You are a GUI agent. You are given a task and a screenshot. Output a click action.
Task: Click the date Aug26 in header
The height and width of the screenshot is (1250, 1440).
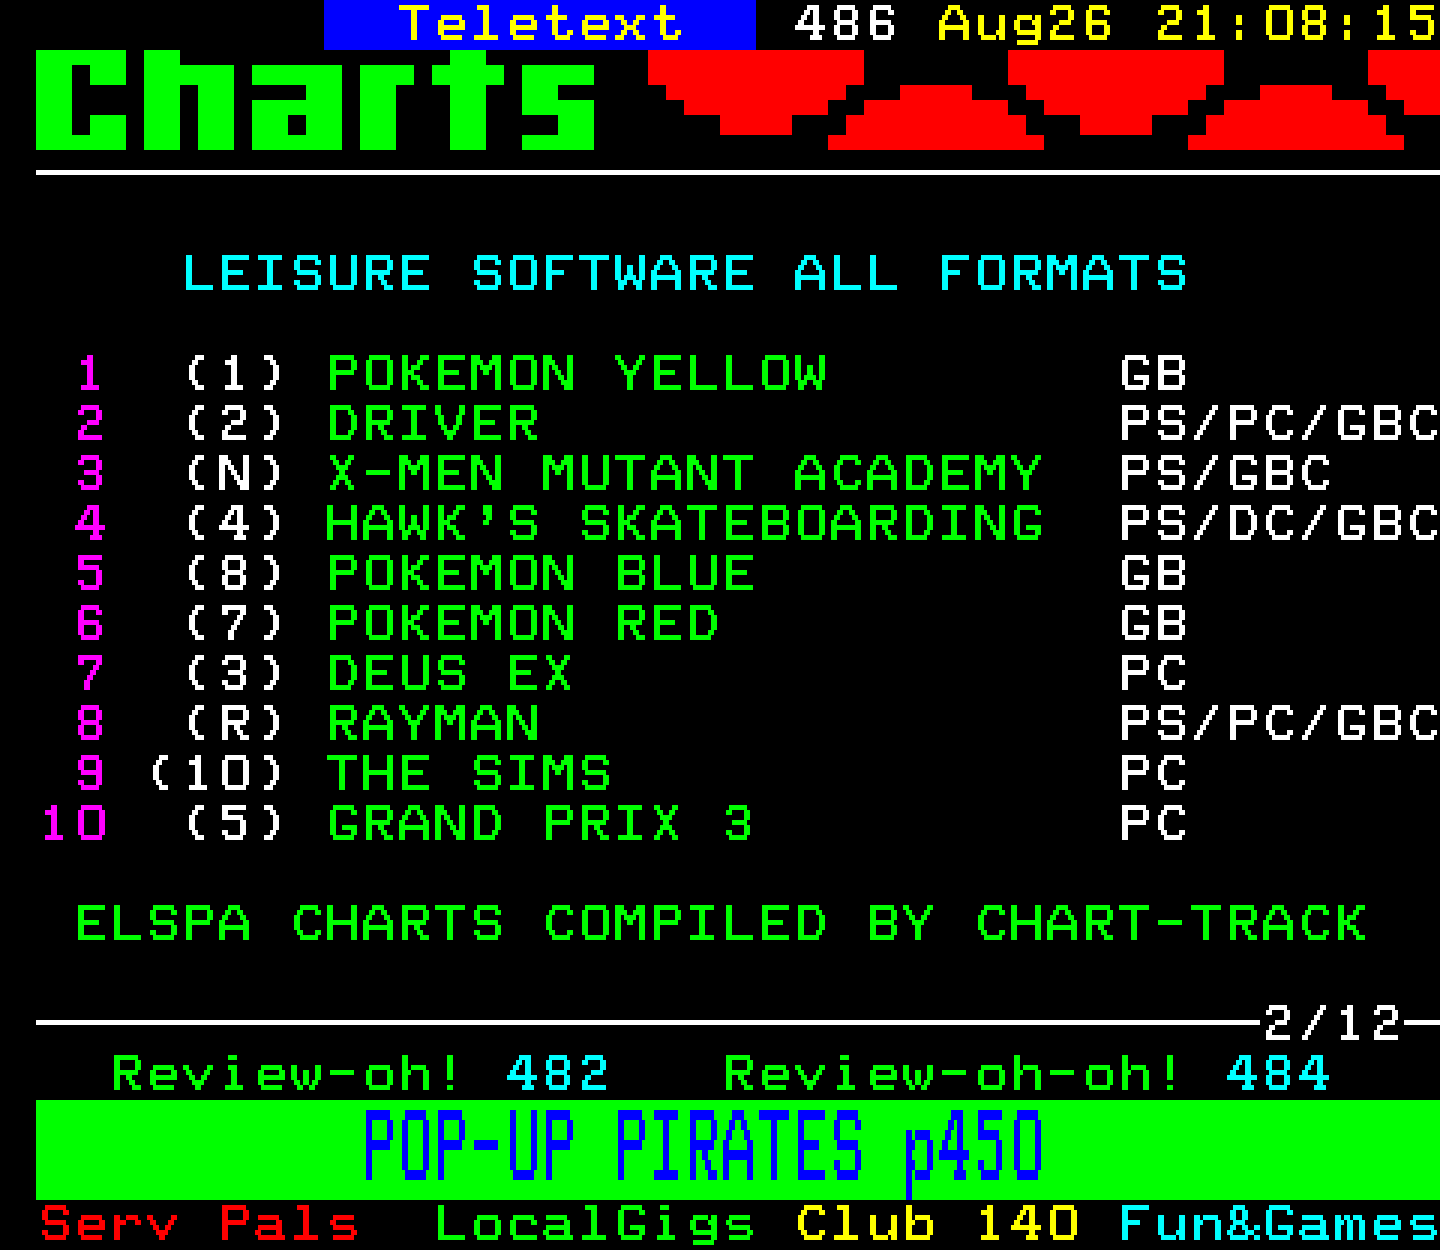point(1025,24)
